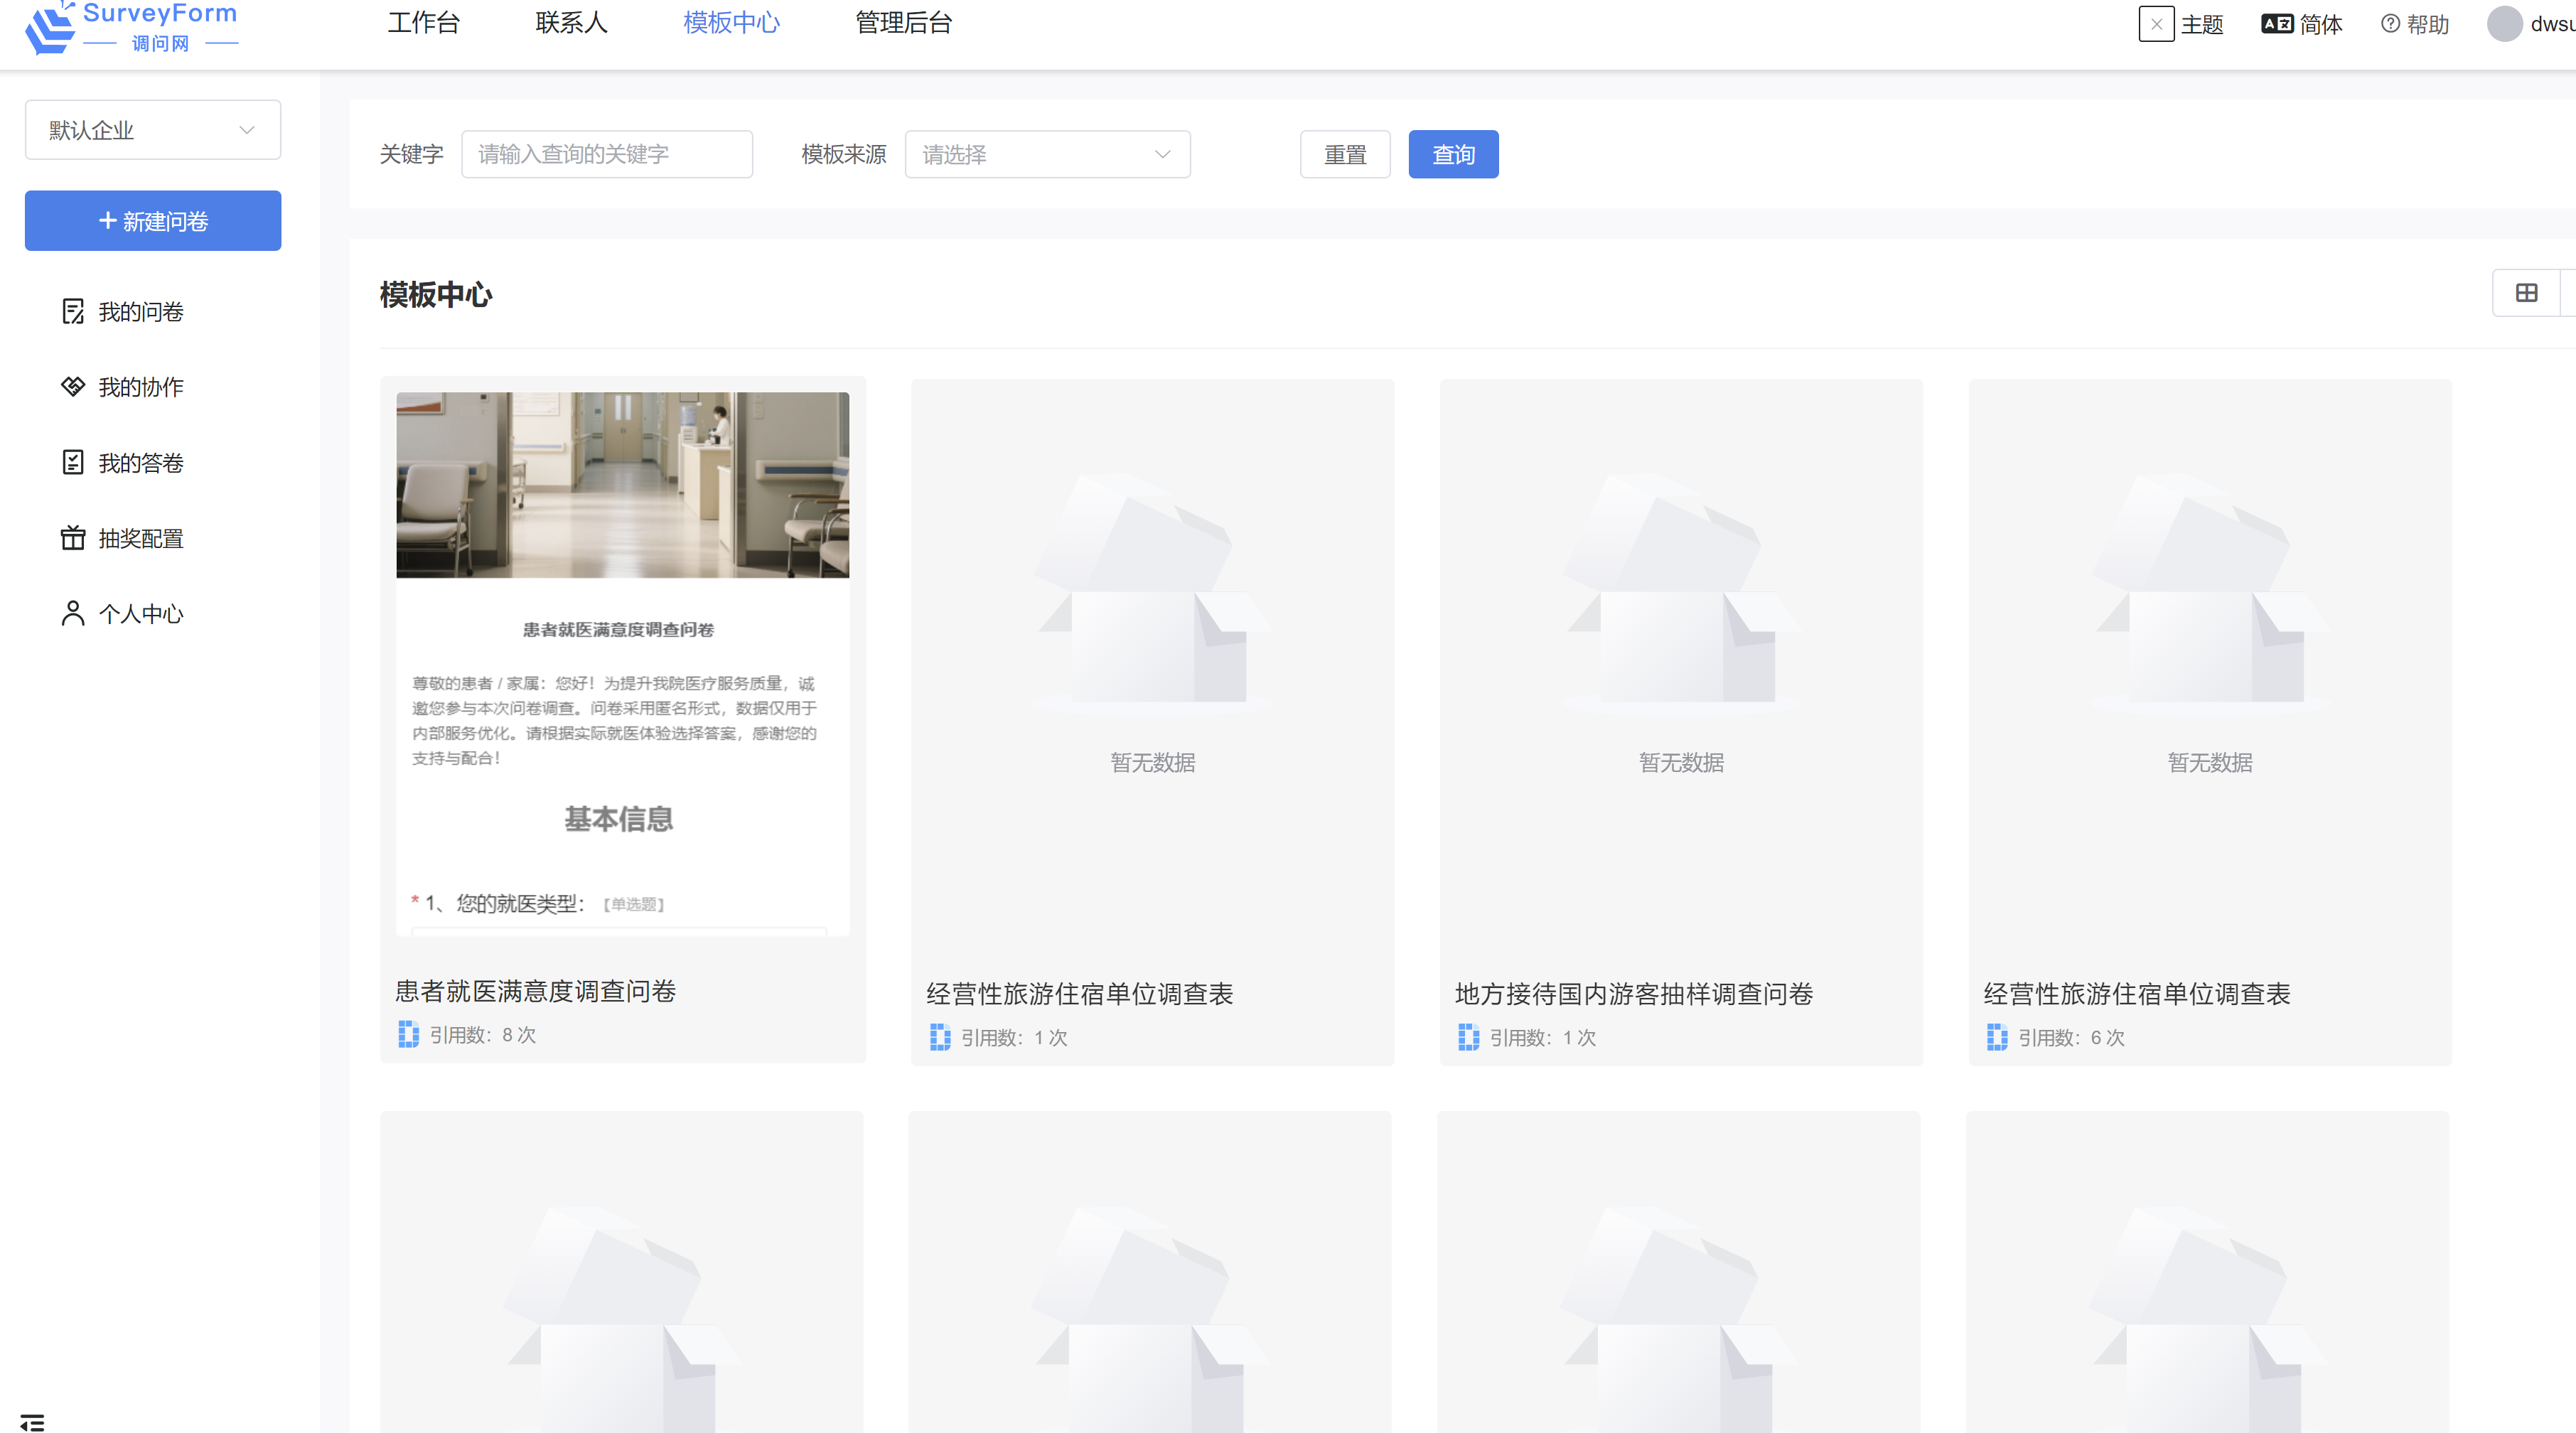Toggle language via 简体 icon
The width and height of the screenshot is (2576, 1433).
click(2277, 24)
